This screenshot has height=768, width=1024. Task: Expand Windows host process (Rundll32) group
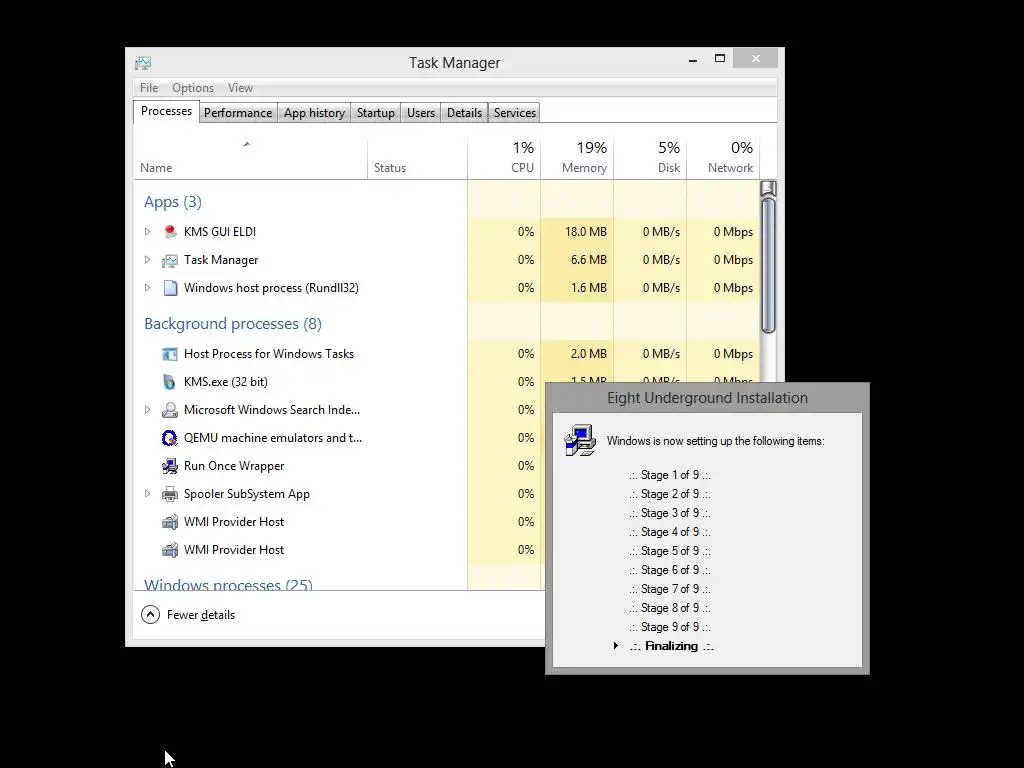tap(148, 288)
